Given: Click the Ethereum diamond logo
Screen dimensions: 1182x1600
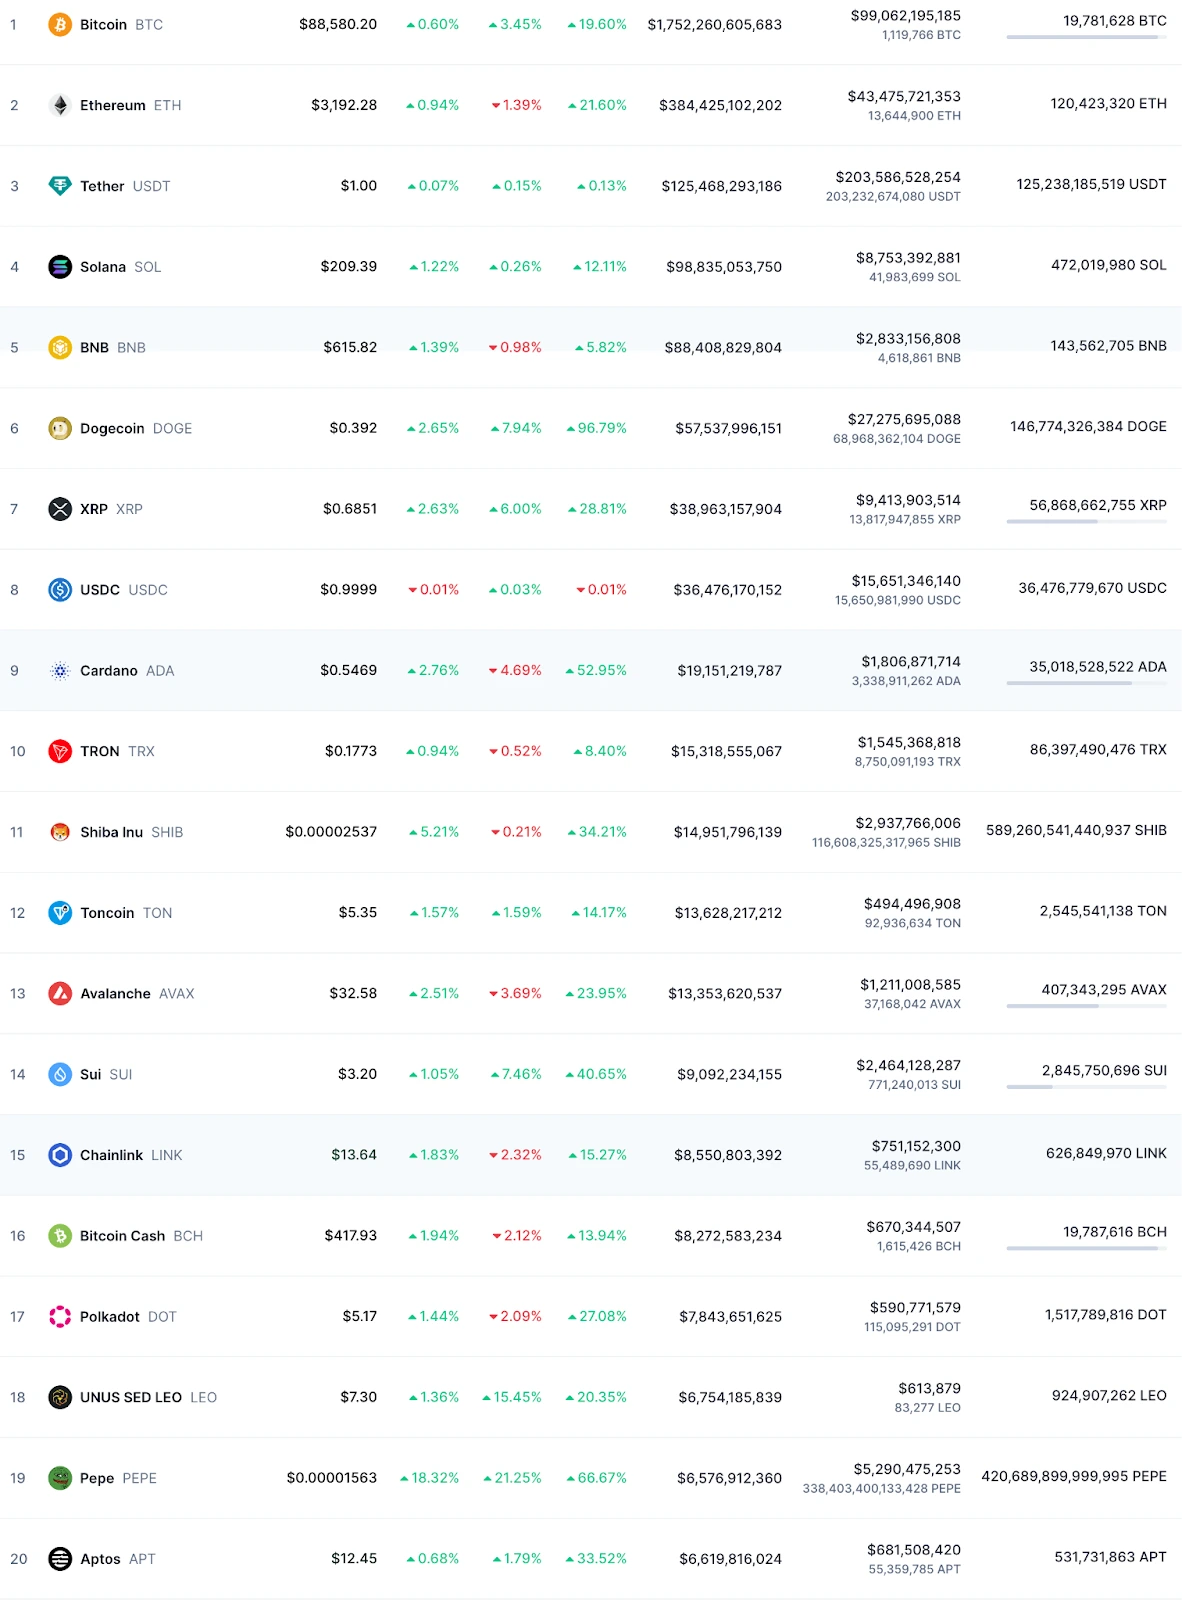Looking at the screenshot, I should [x=60, y=105].
